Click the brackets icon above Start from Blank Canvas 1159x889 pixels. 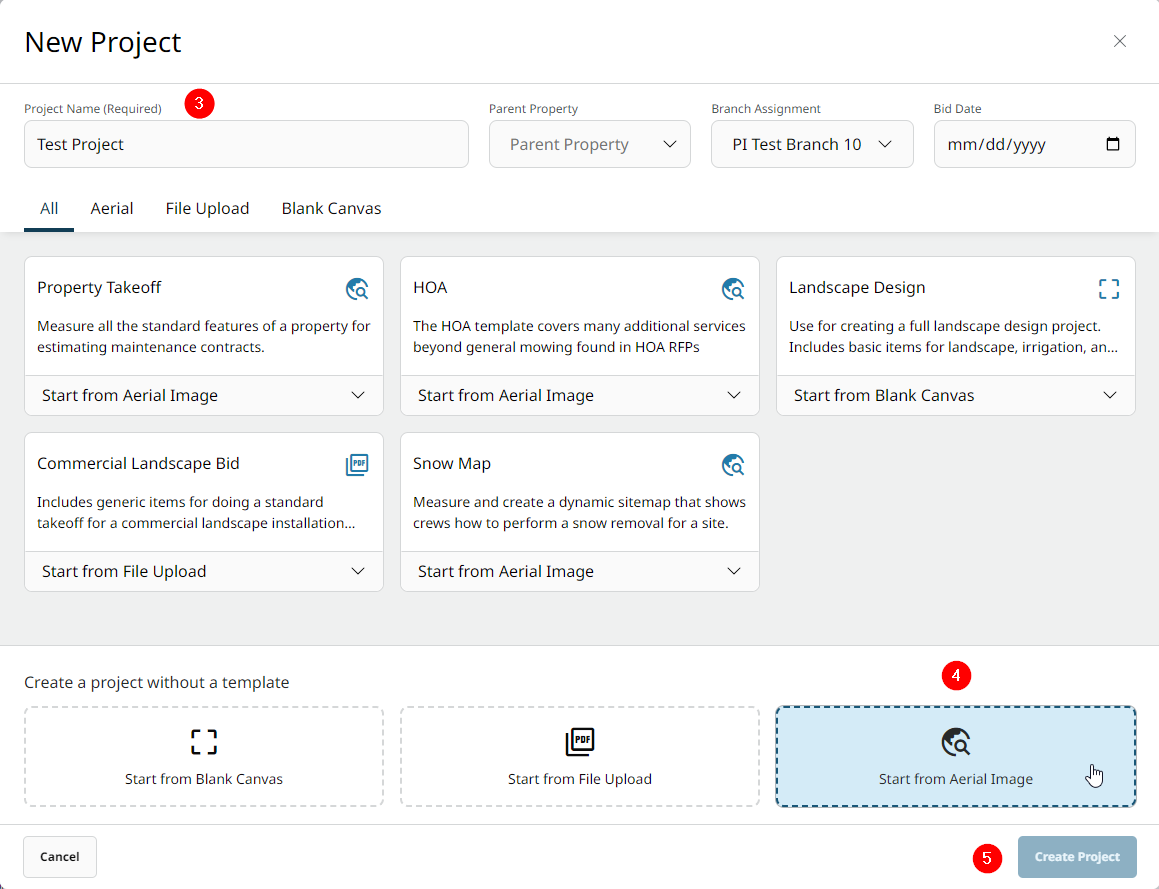click(204, 741)
